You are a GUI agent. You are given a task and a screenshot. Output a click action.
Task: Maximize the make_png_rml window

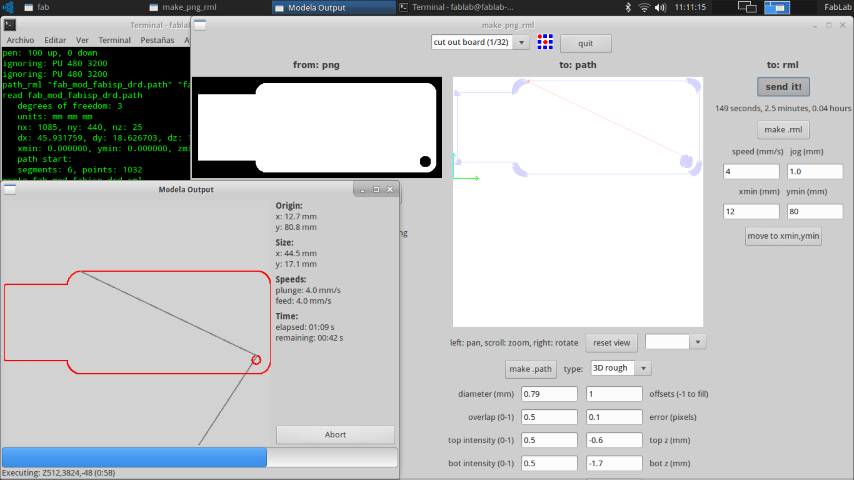pos(829,25)
